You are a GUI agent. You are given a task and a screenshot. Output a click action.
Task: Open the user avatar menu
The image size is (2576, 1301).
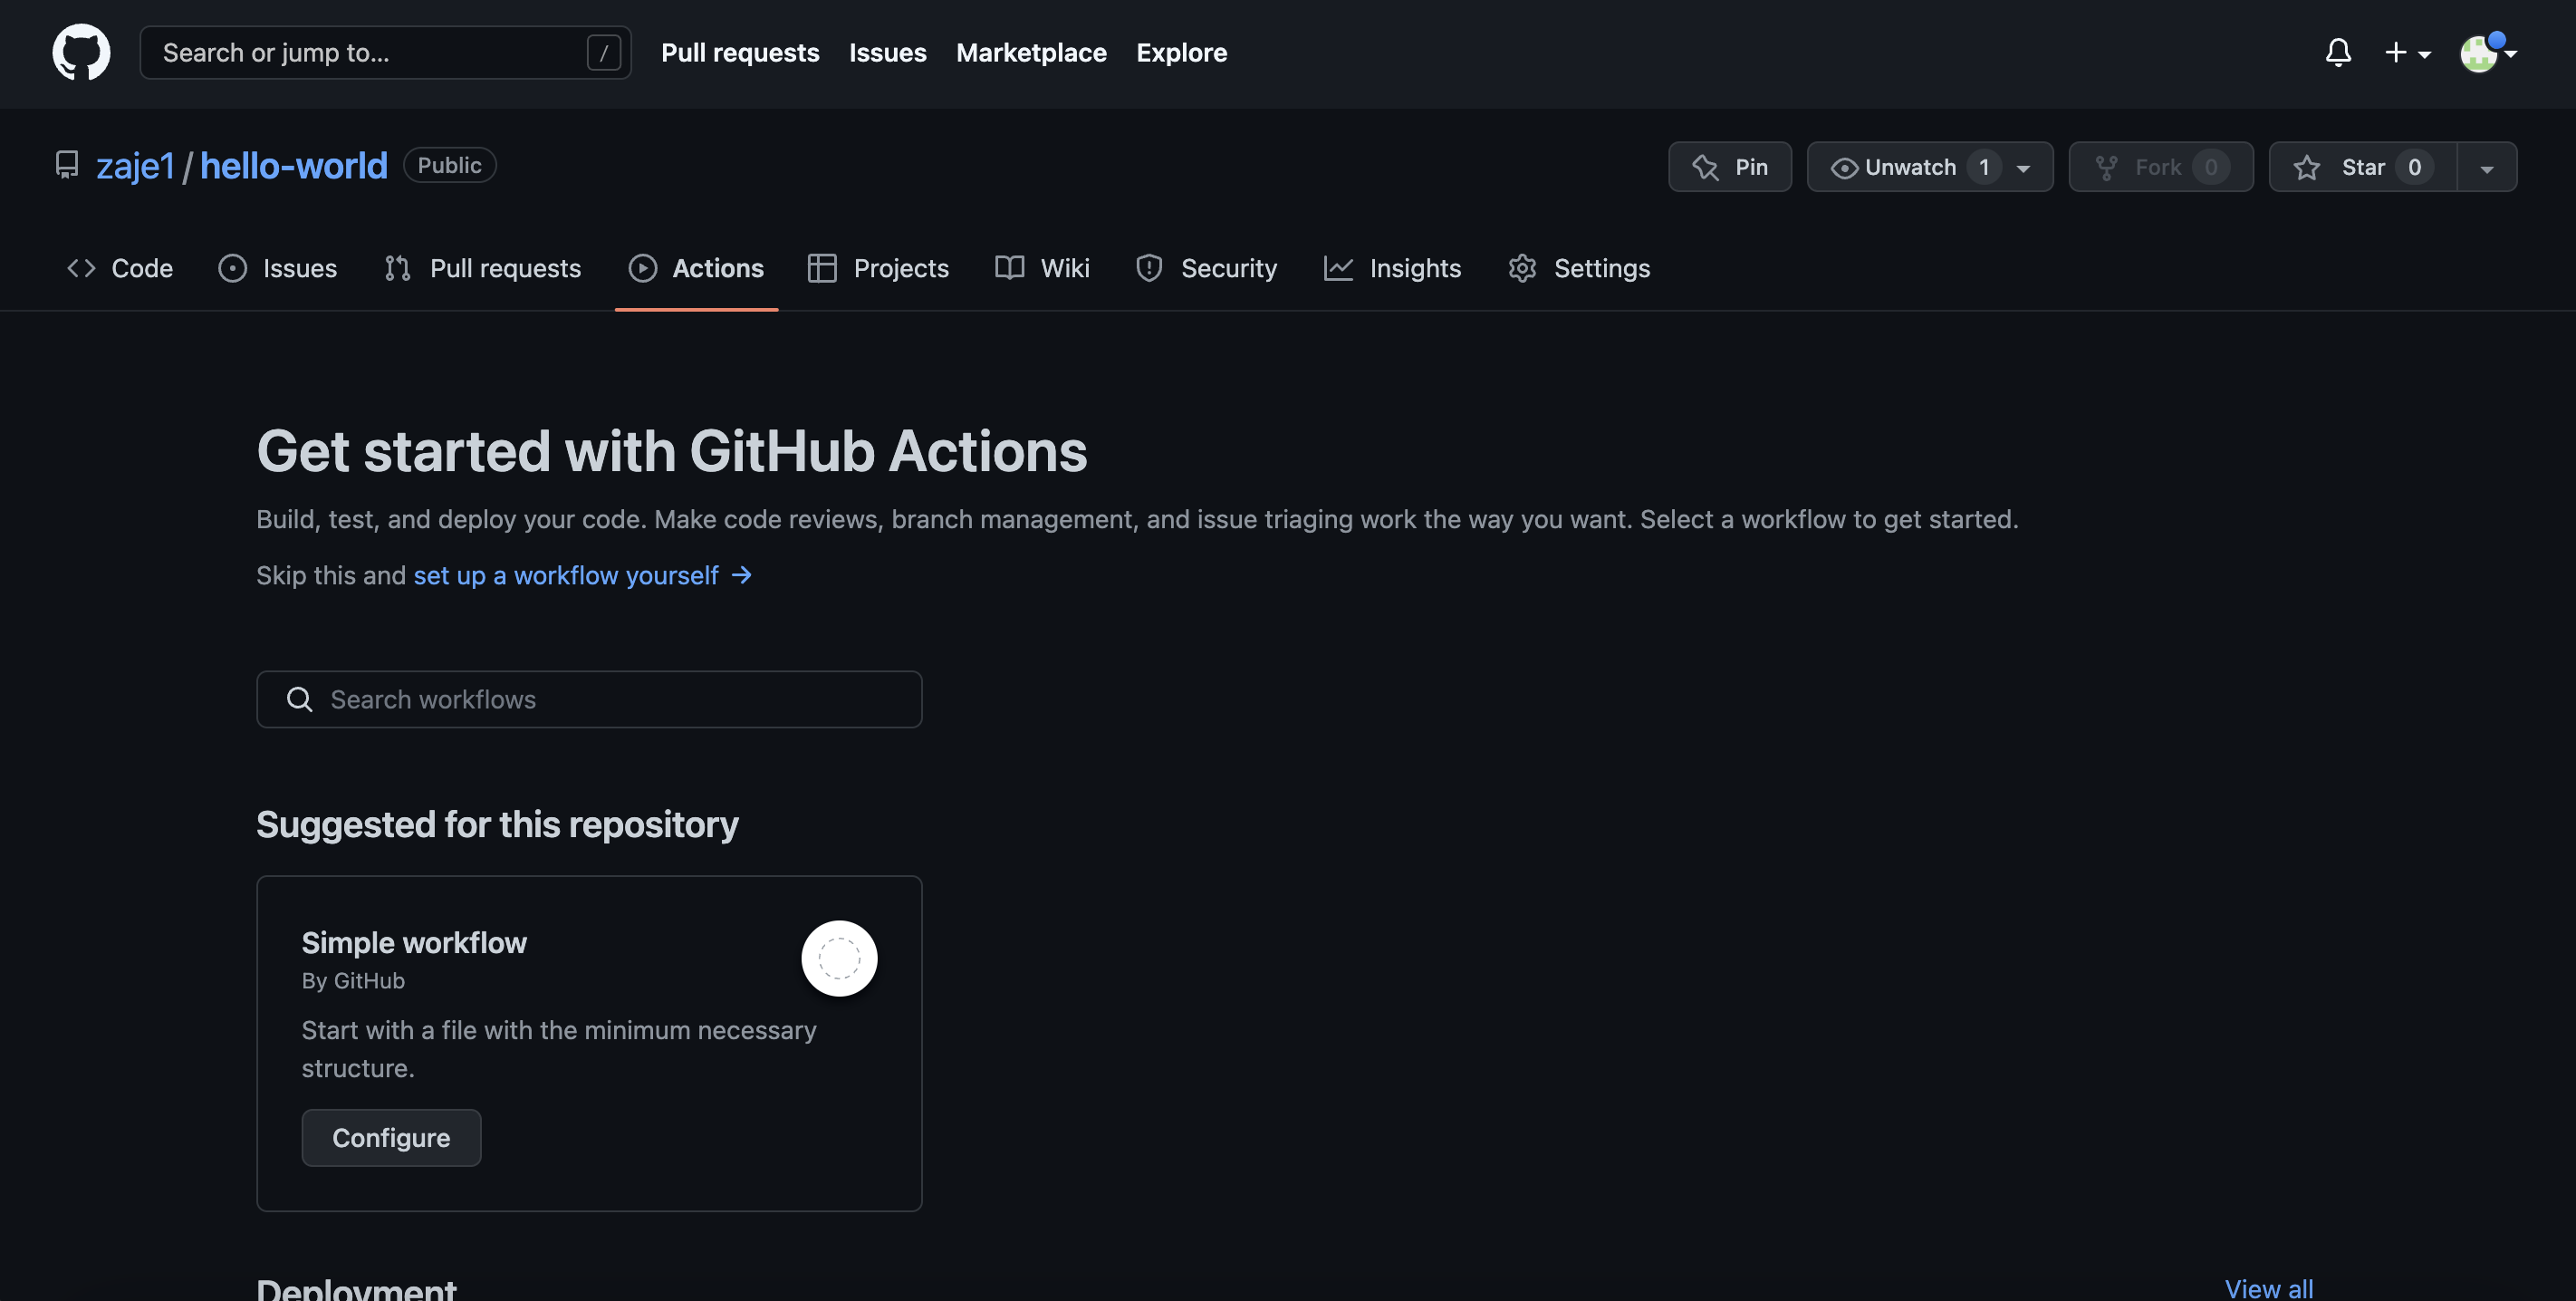click(x=2487, y=52)
